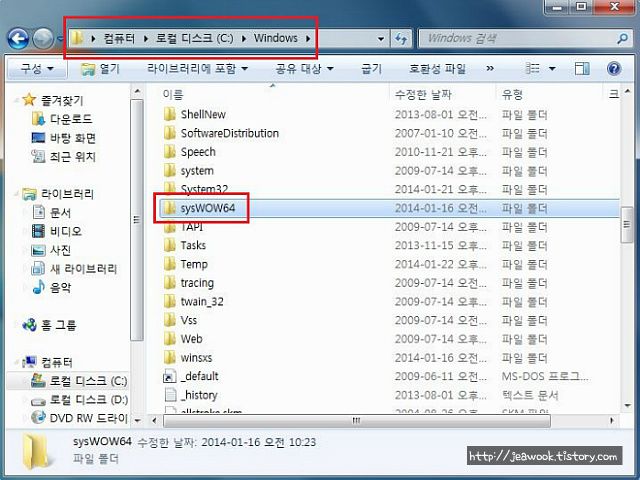Select the TAPI folder row

point(390,227)
